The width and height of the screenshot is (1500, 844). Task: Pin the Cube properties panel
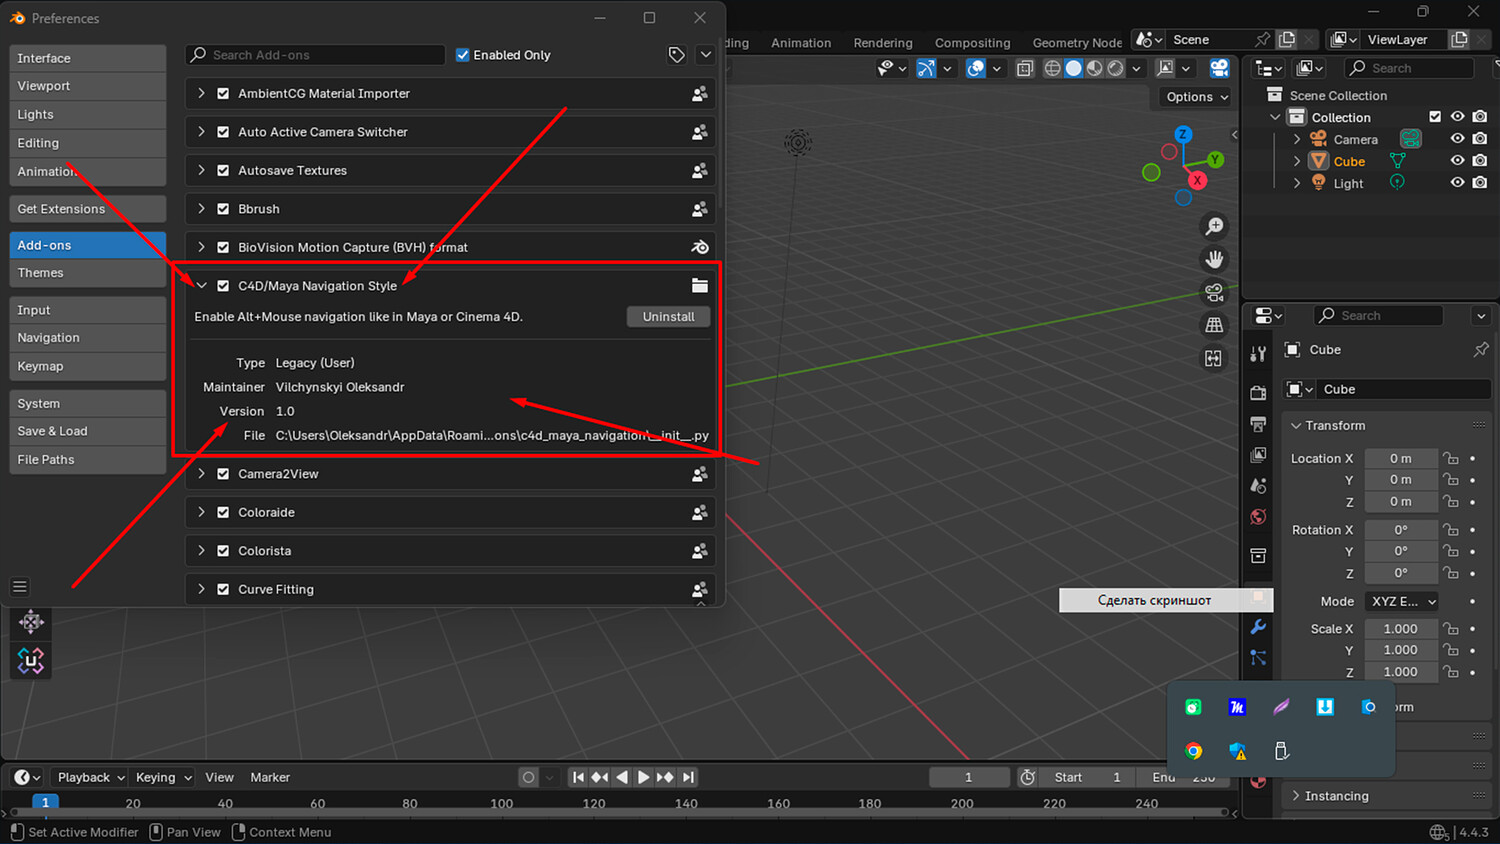(x=1481, y=350)
